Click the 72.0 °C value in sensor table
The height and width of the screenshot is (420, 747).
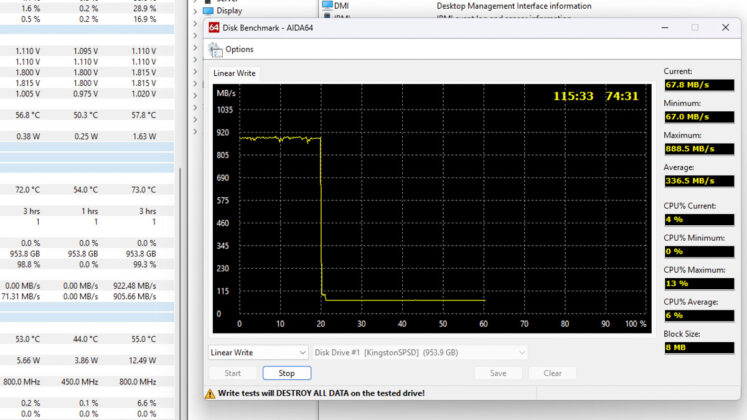click(28, 190)
